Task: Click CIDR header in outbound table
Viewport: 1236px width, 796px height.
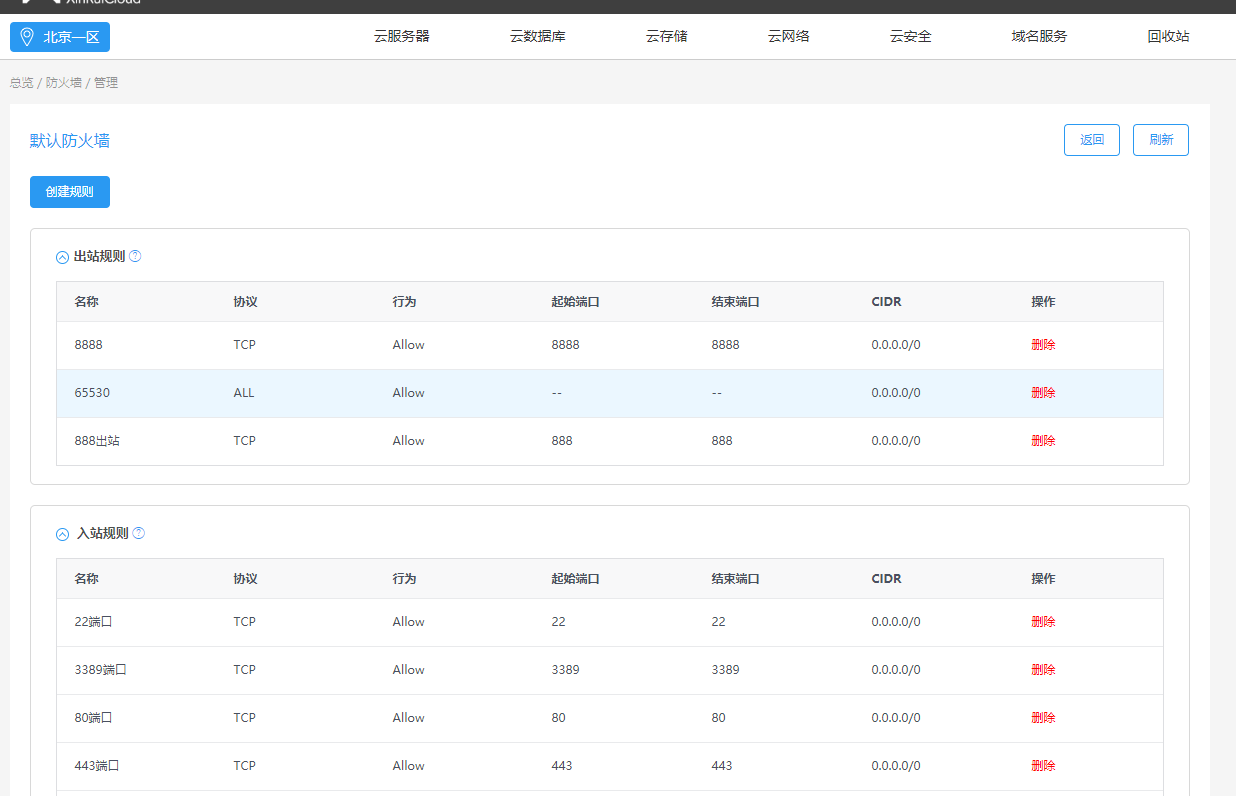Action: pyautogui.click(x=886, y=302)
